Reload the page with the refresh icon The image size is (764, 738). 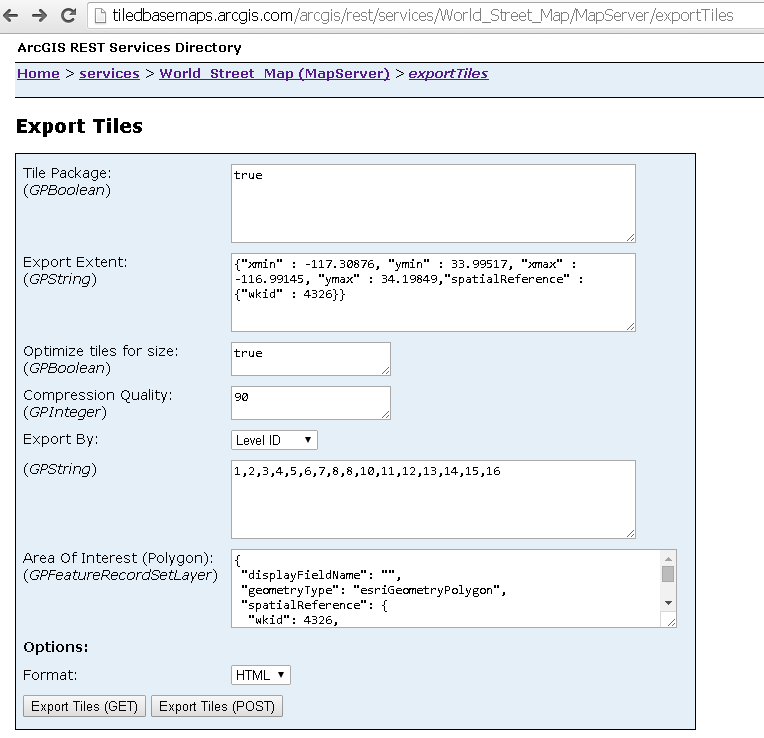point(68,16)
